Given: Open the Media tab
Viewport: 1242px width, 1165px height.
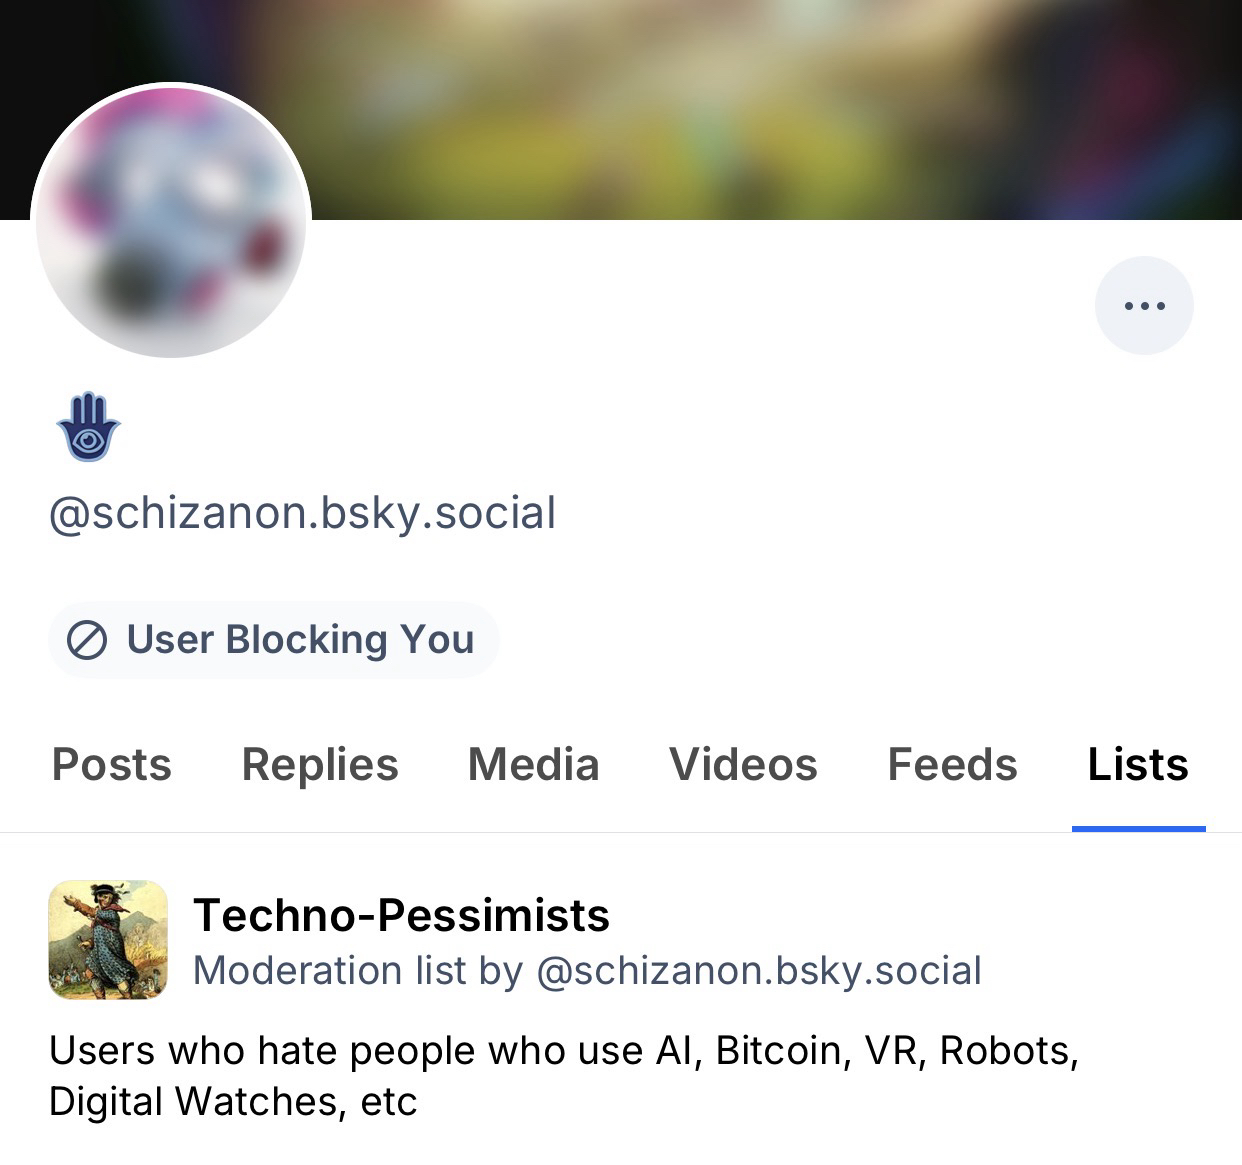Looking at the screenshot, I should (533, 765).
